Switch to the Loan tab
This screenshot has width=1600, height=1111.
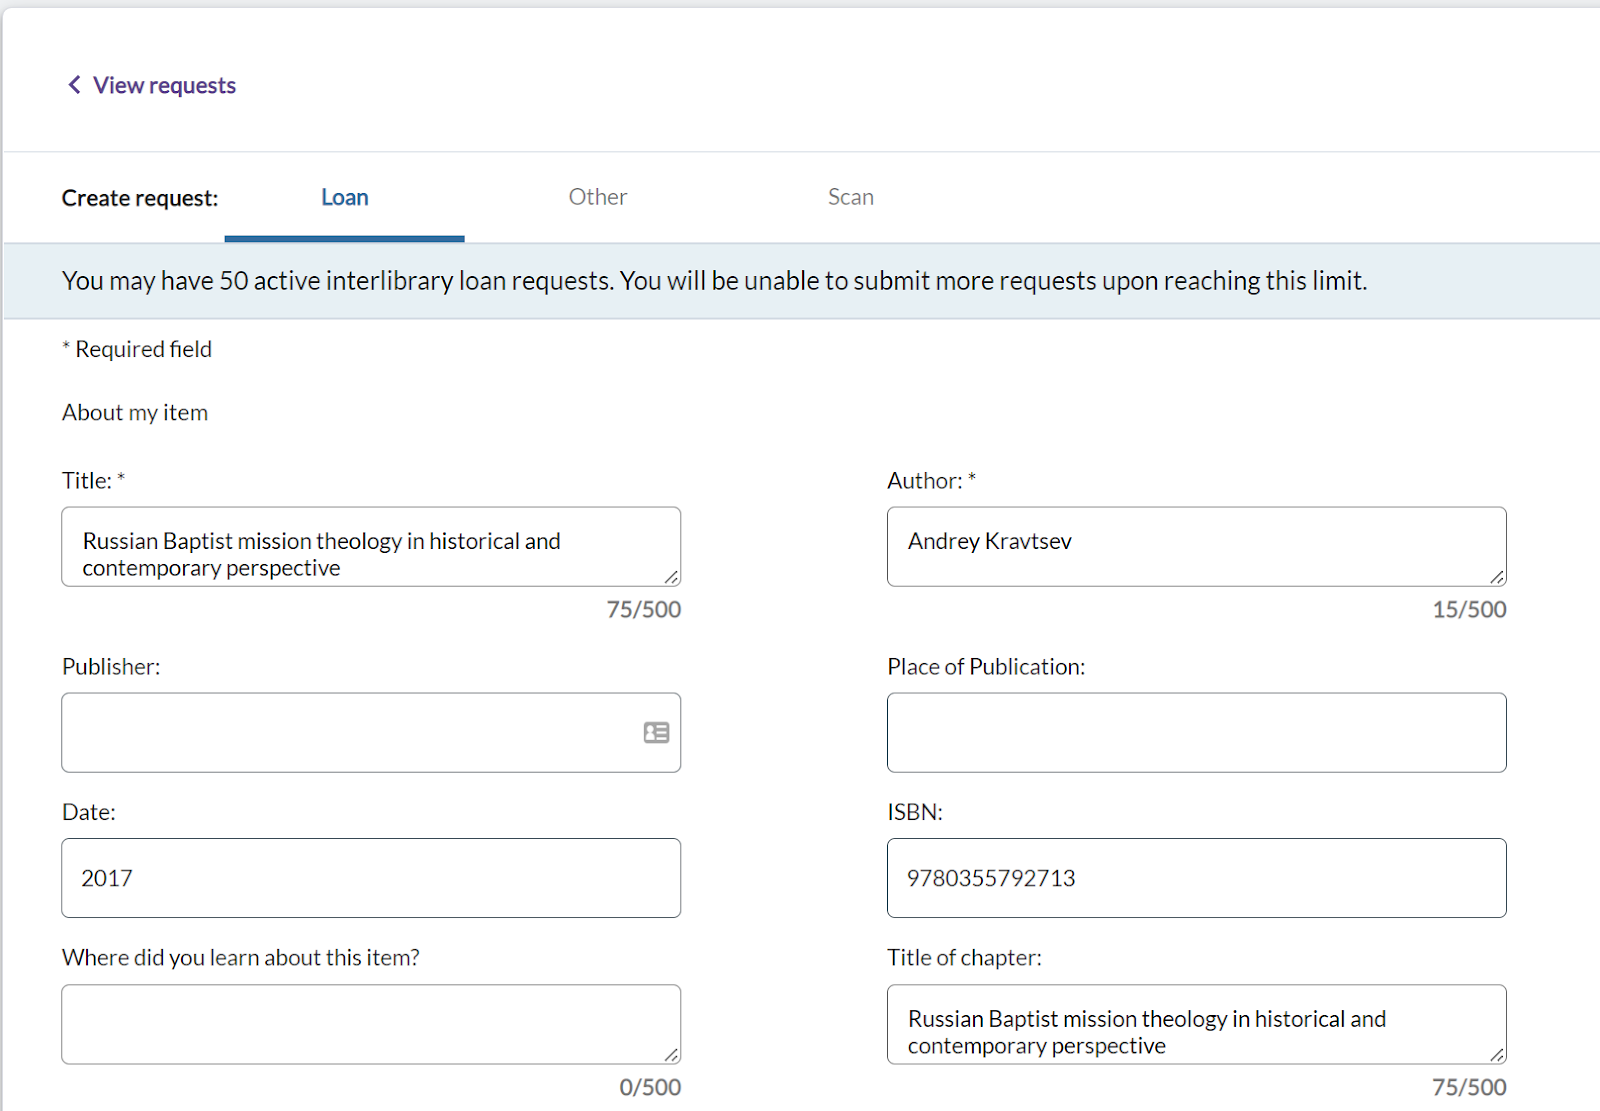345,198
